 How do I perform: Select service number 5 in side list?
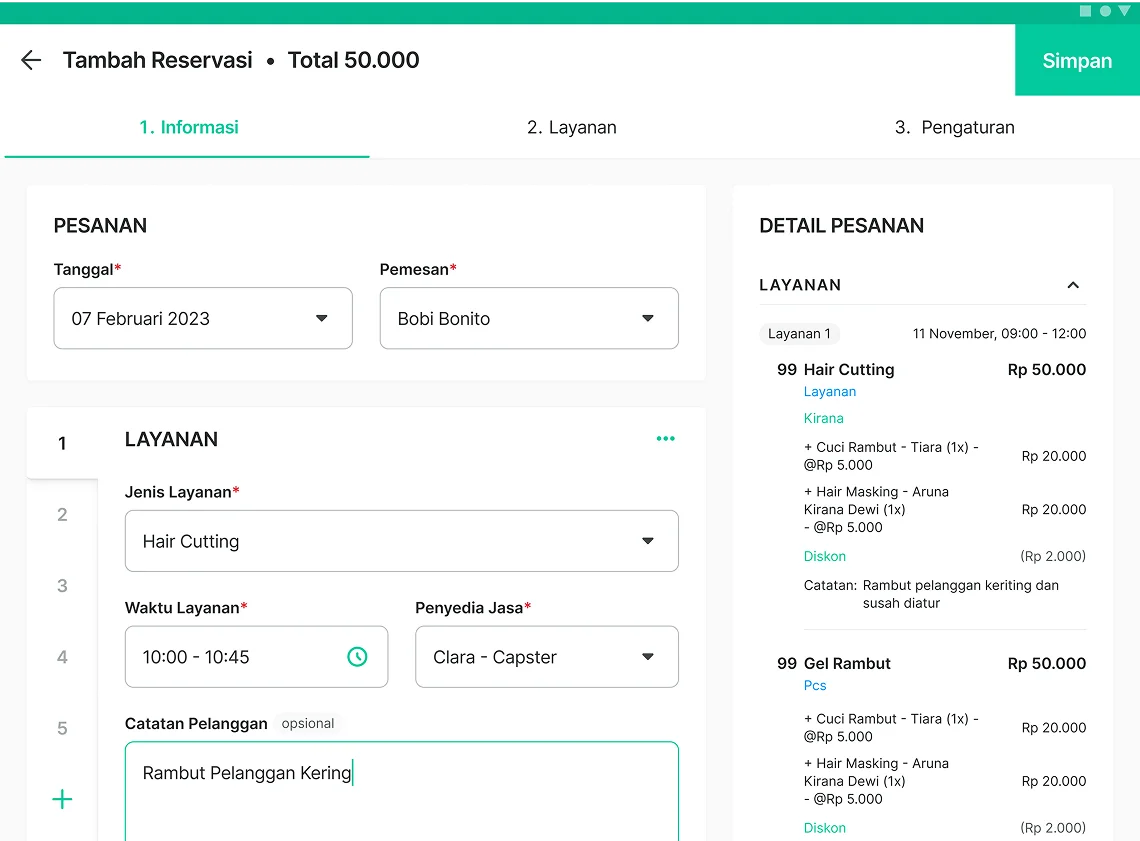point(62,728)
